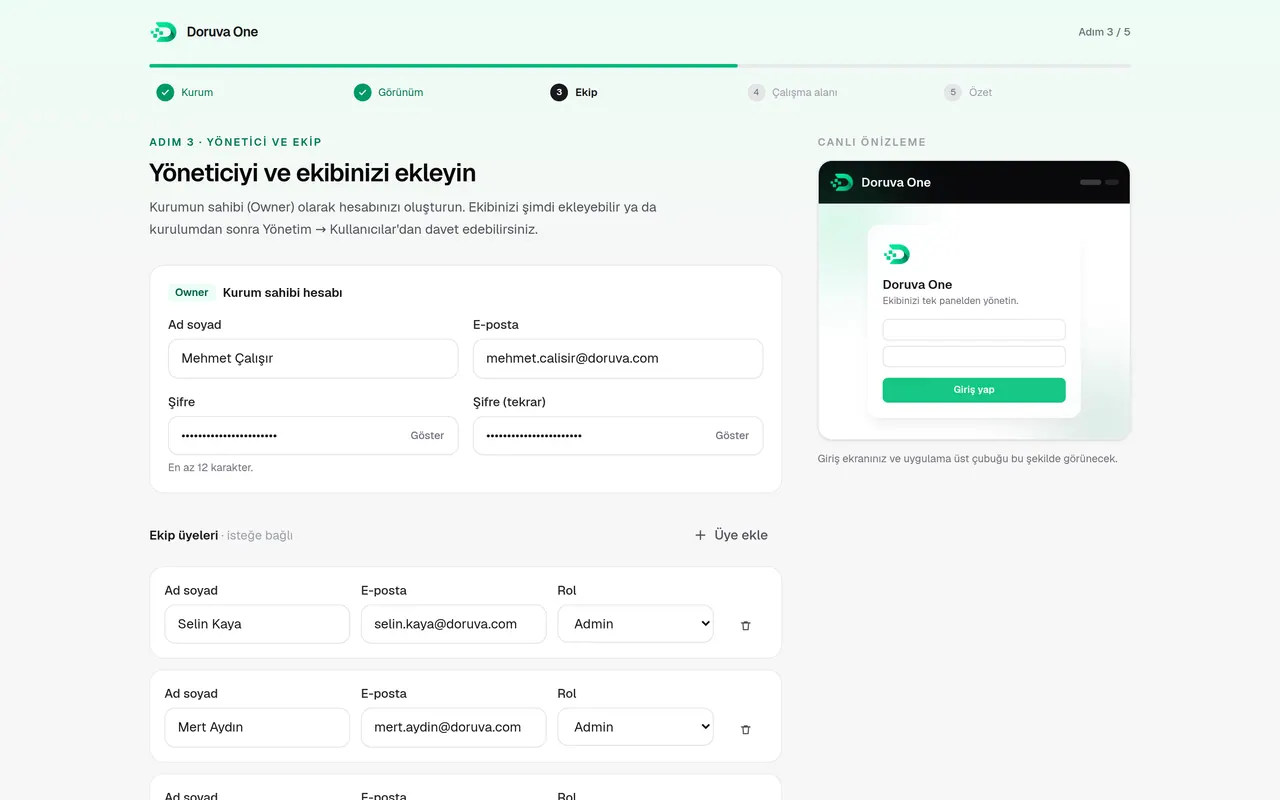The width and height of the screenshot is (1280, 800).
Task: Edit the Mert Aydın name field
Action: [x=257, y=727]
